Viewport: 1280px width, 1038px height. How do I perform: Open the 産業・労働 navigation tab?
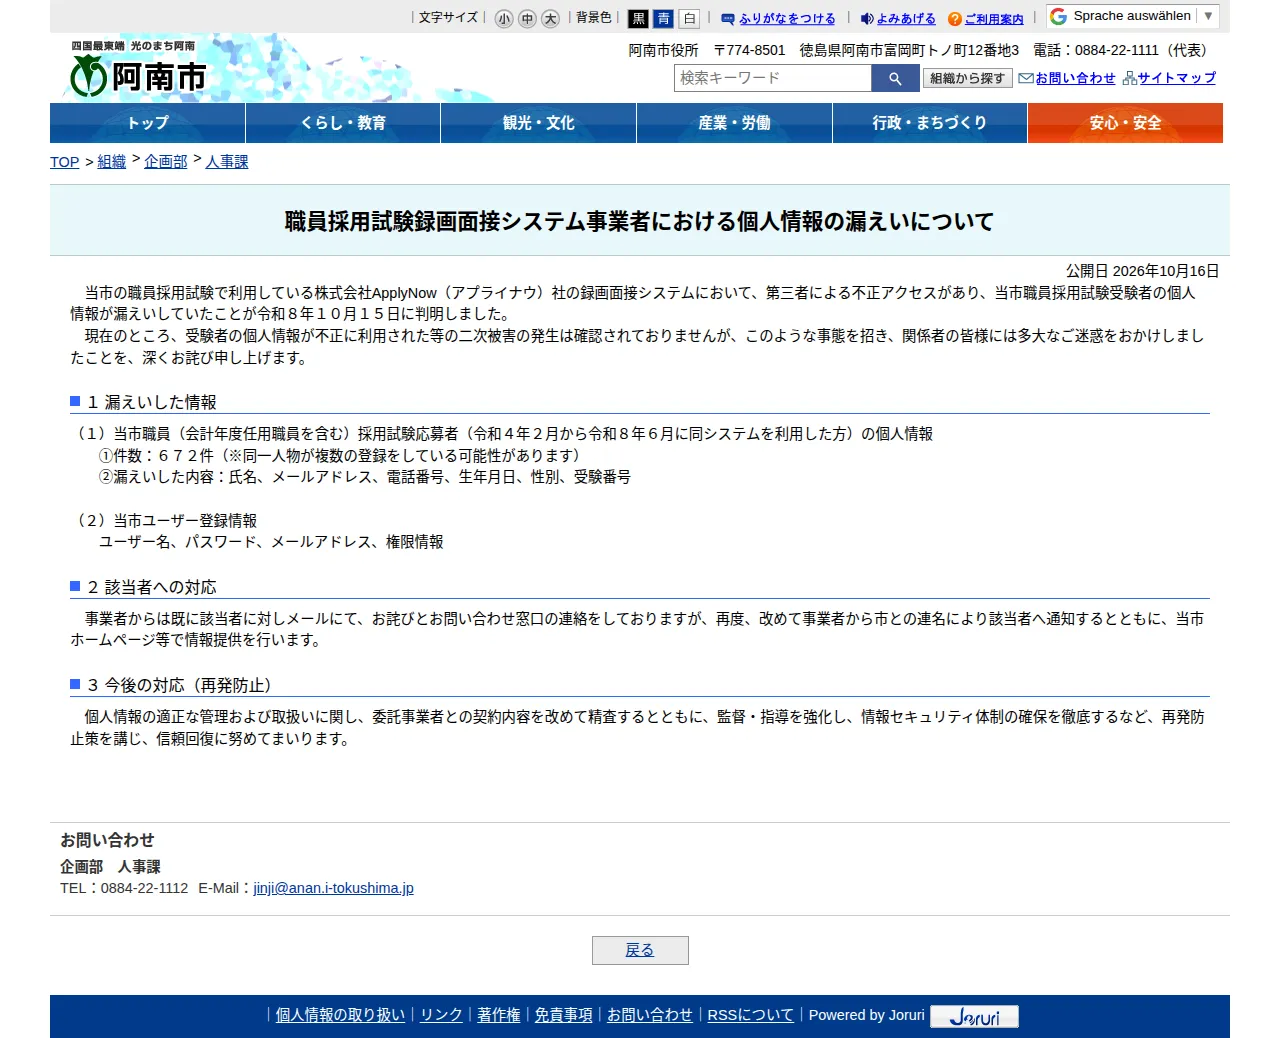coord(734,123)
